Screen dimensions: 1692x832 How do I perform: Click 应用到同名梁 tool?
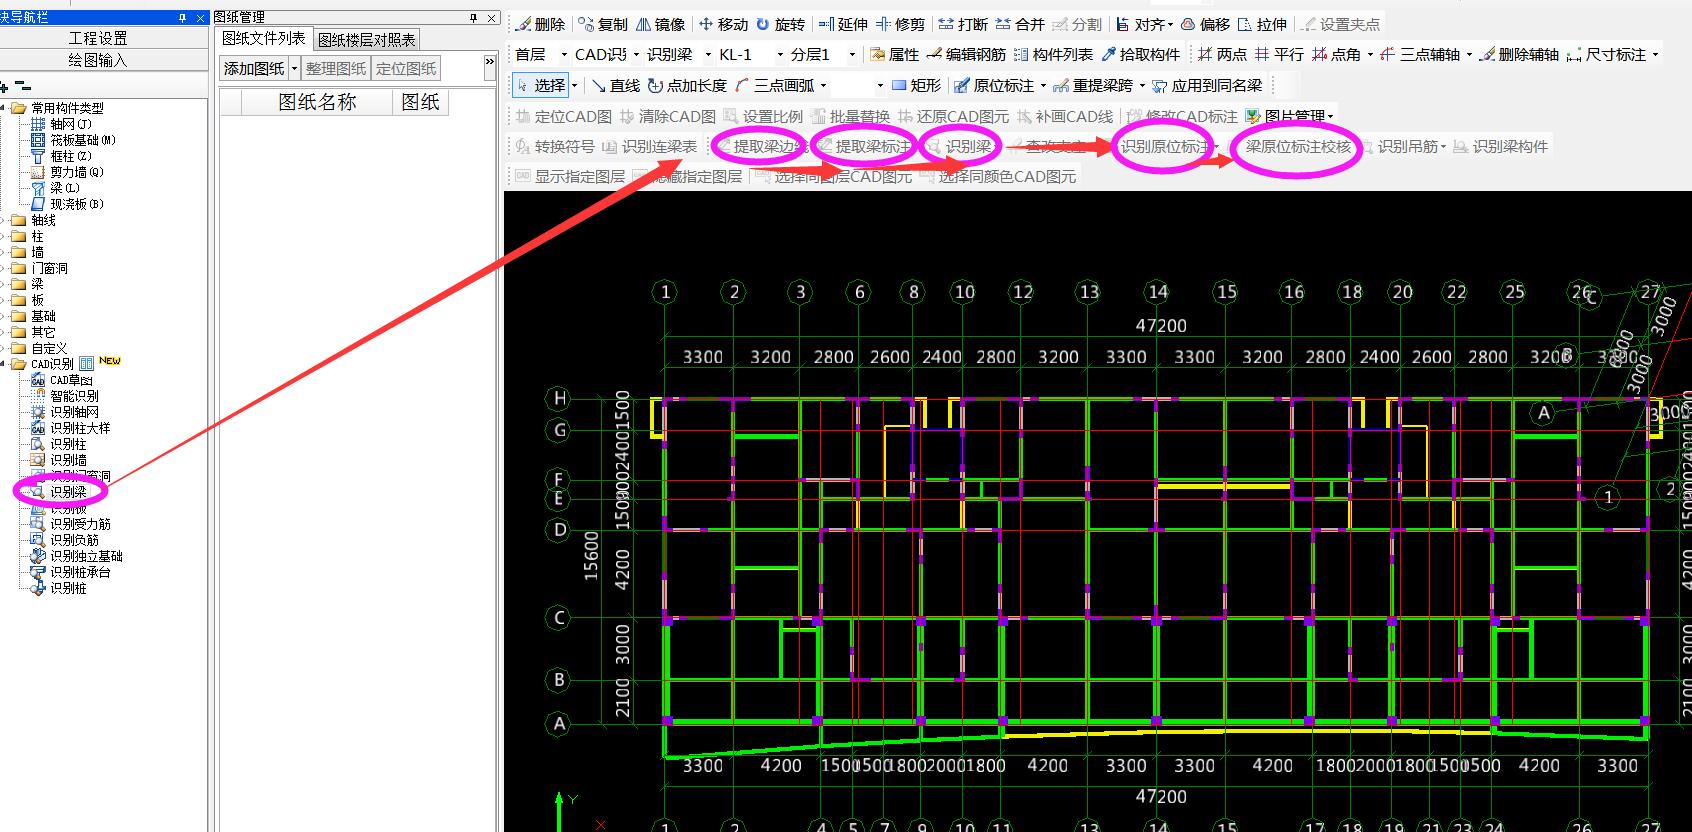[x=1207, y=85]
